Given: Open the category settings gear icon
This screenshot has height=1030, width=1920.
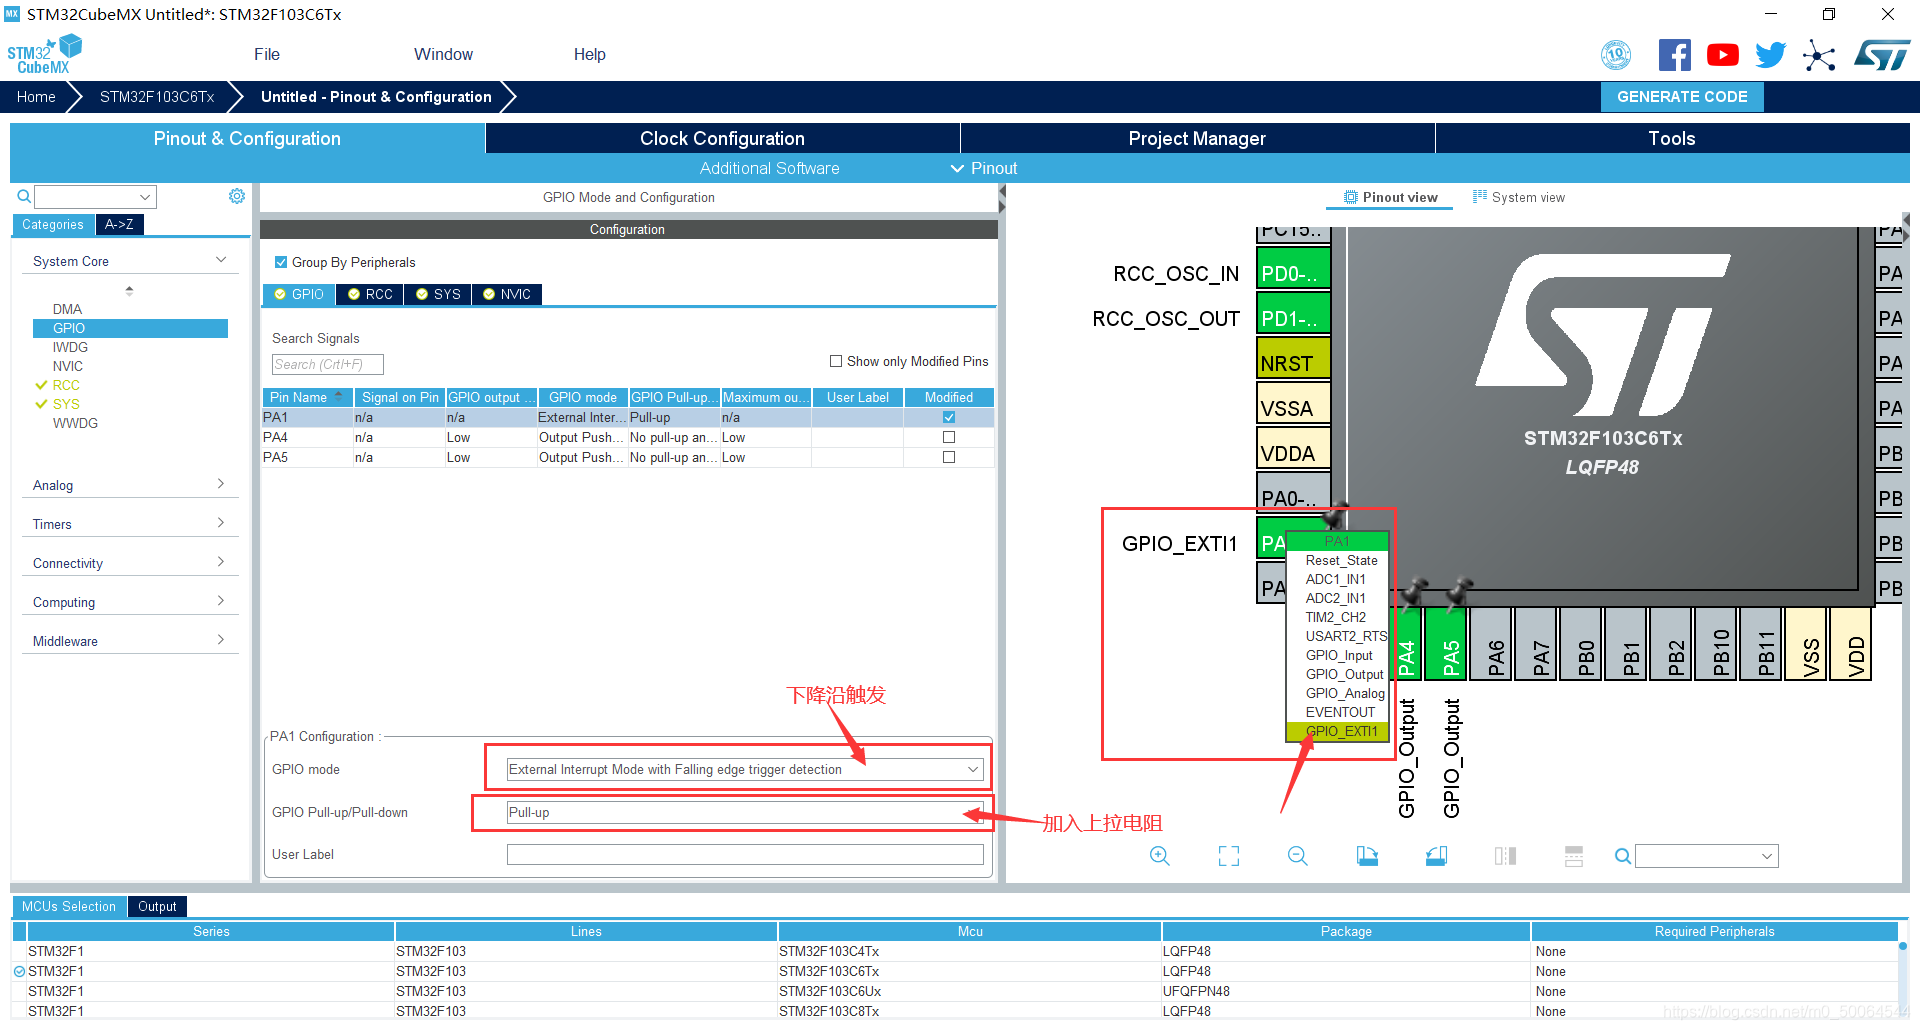Looking at the screenshot, I should click(237, 196).
